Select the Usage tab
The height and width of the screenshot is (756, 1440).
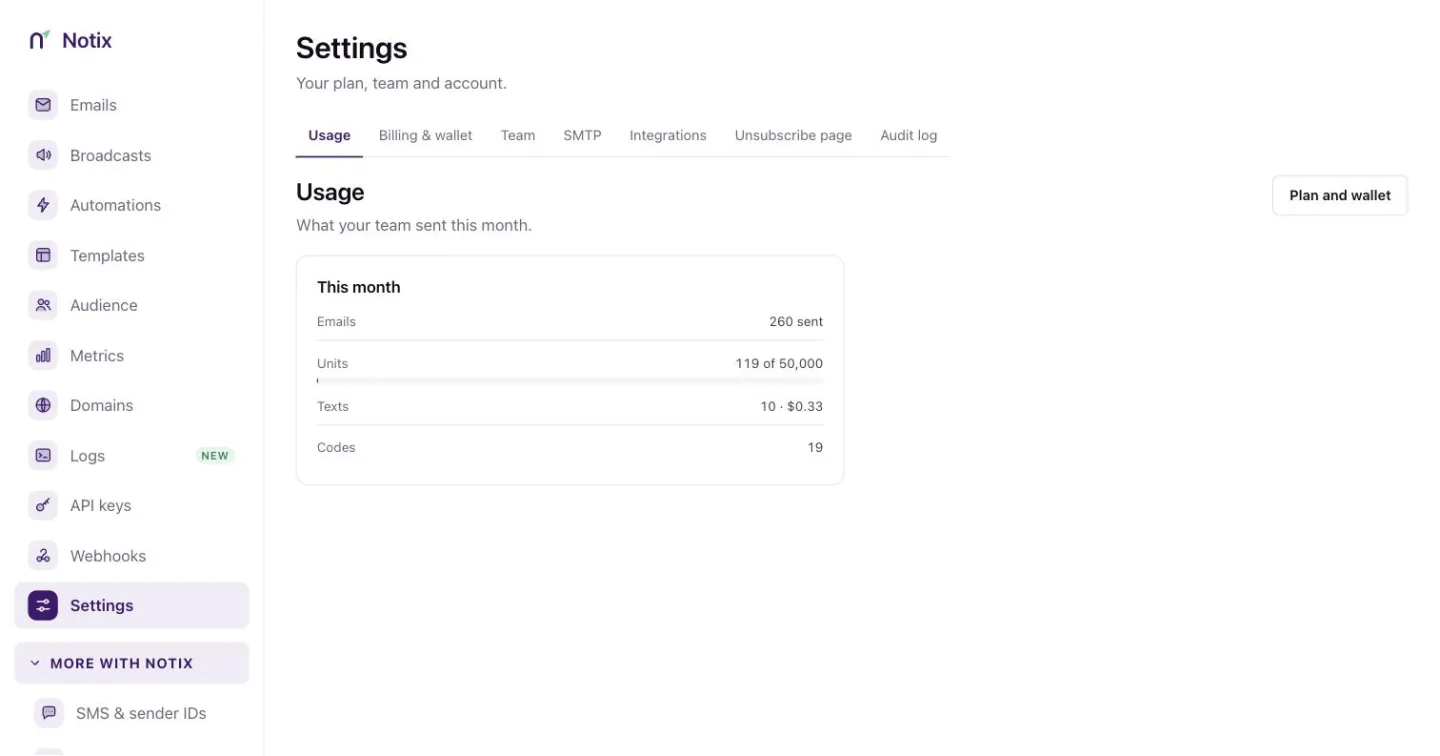(x=329, y=135)
